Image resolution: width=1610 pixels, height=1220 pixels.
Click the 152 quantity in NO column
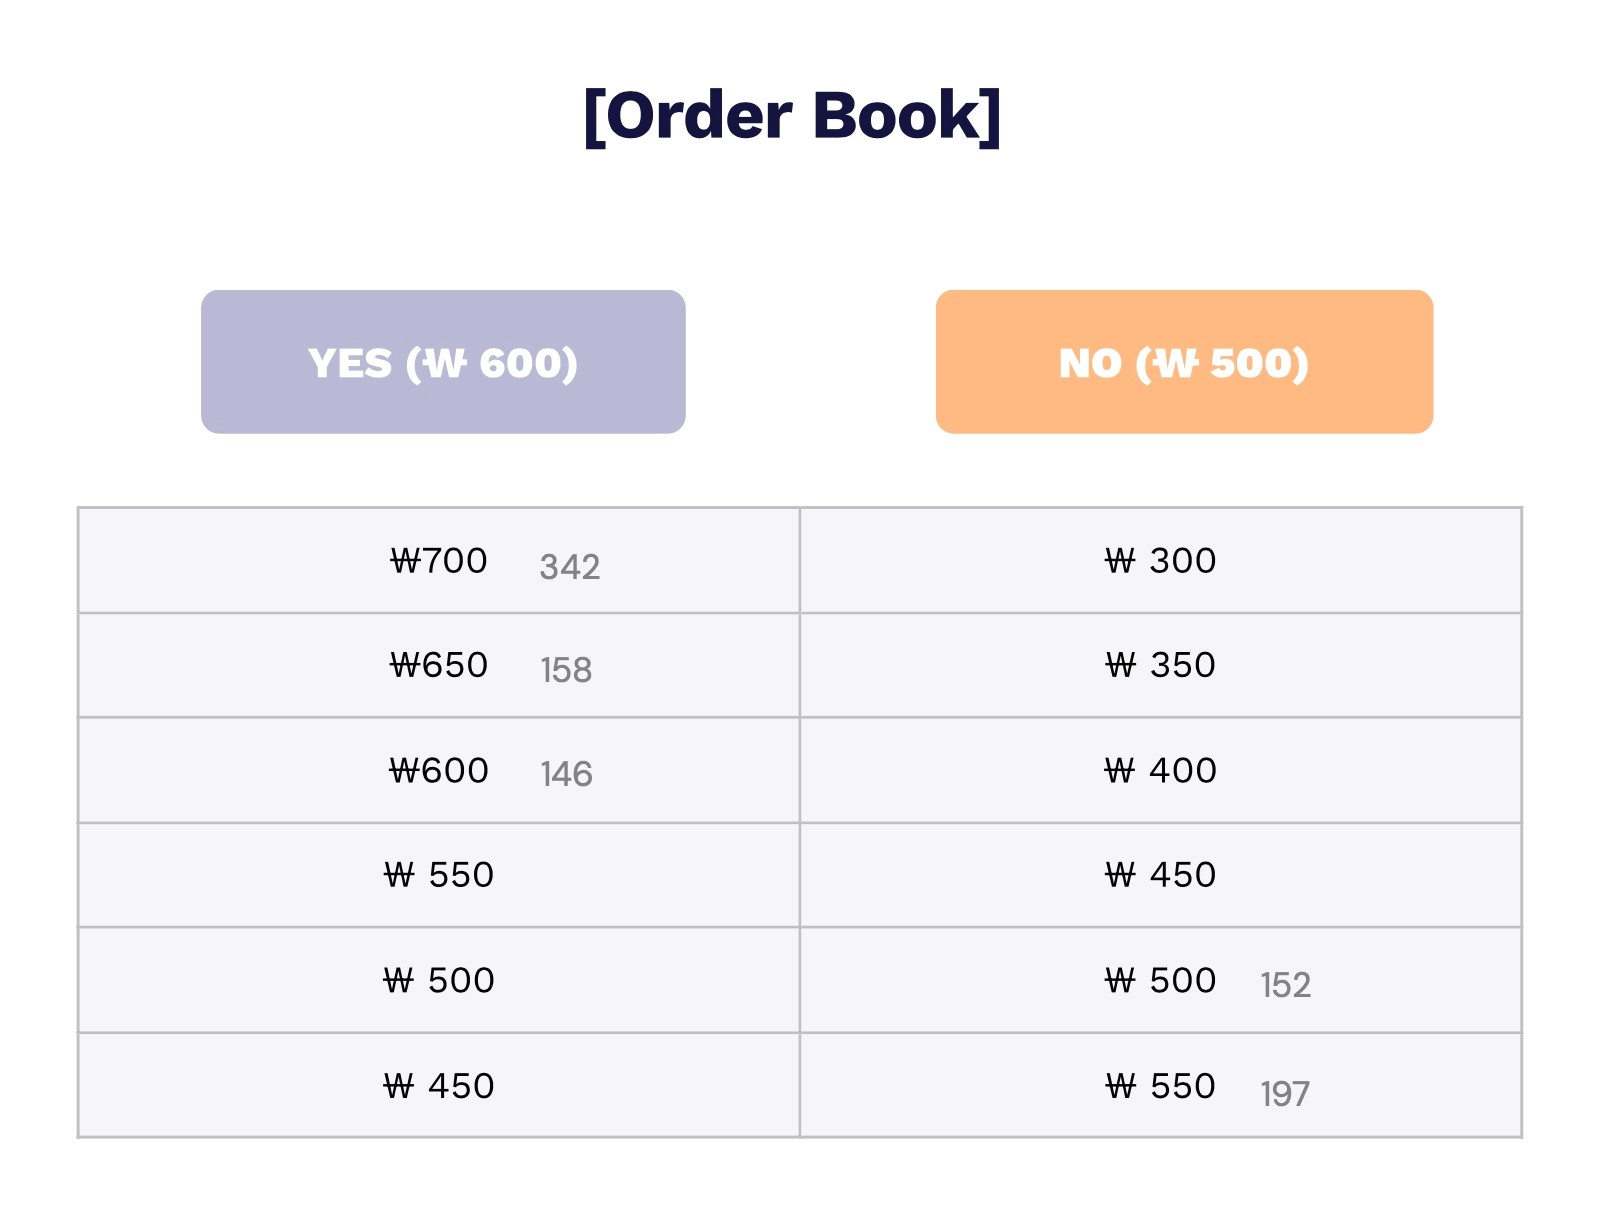coord(1285,985)
